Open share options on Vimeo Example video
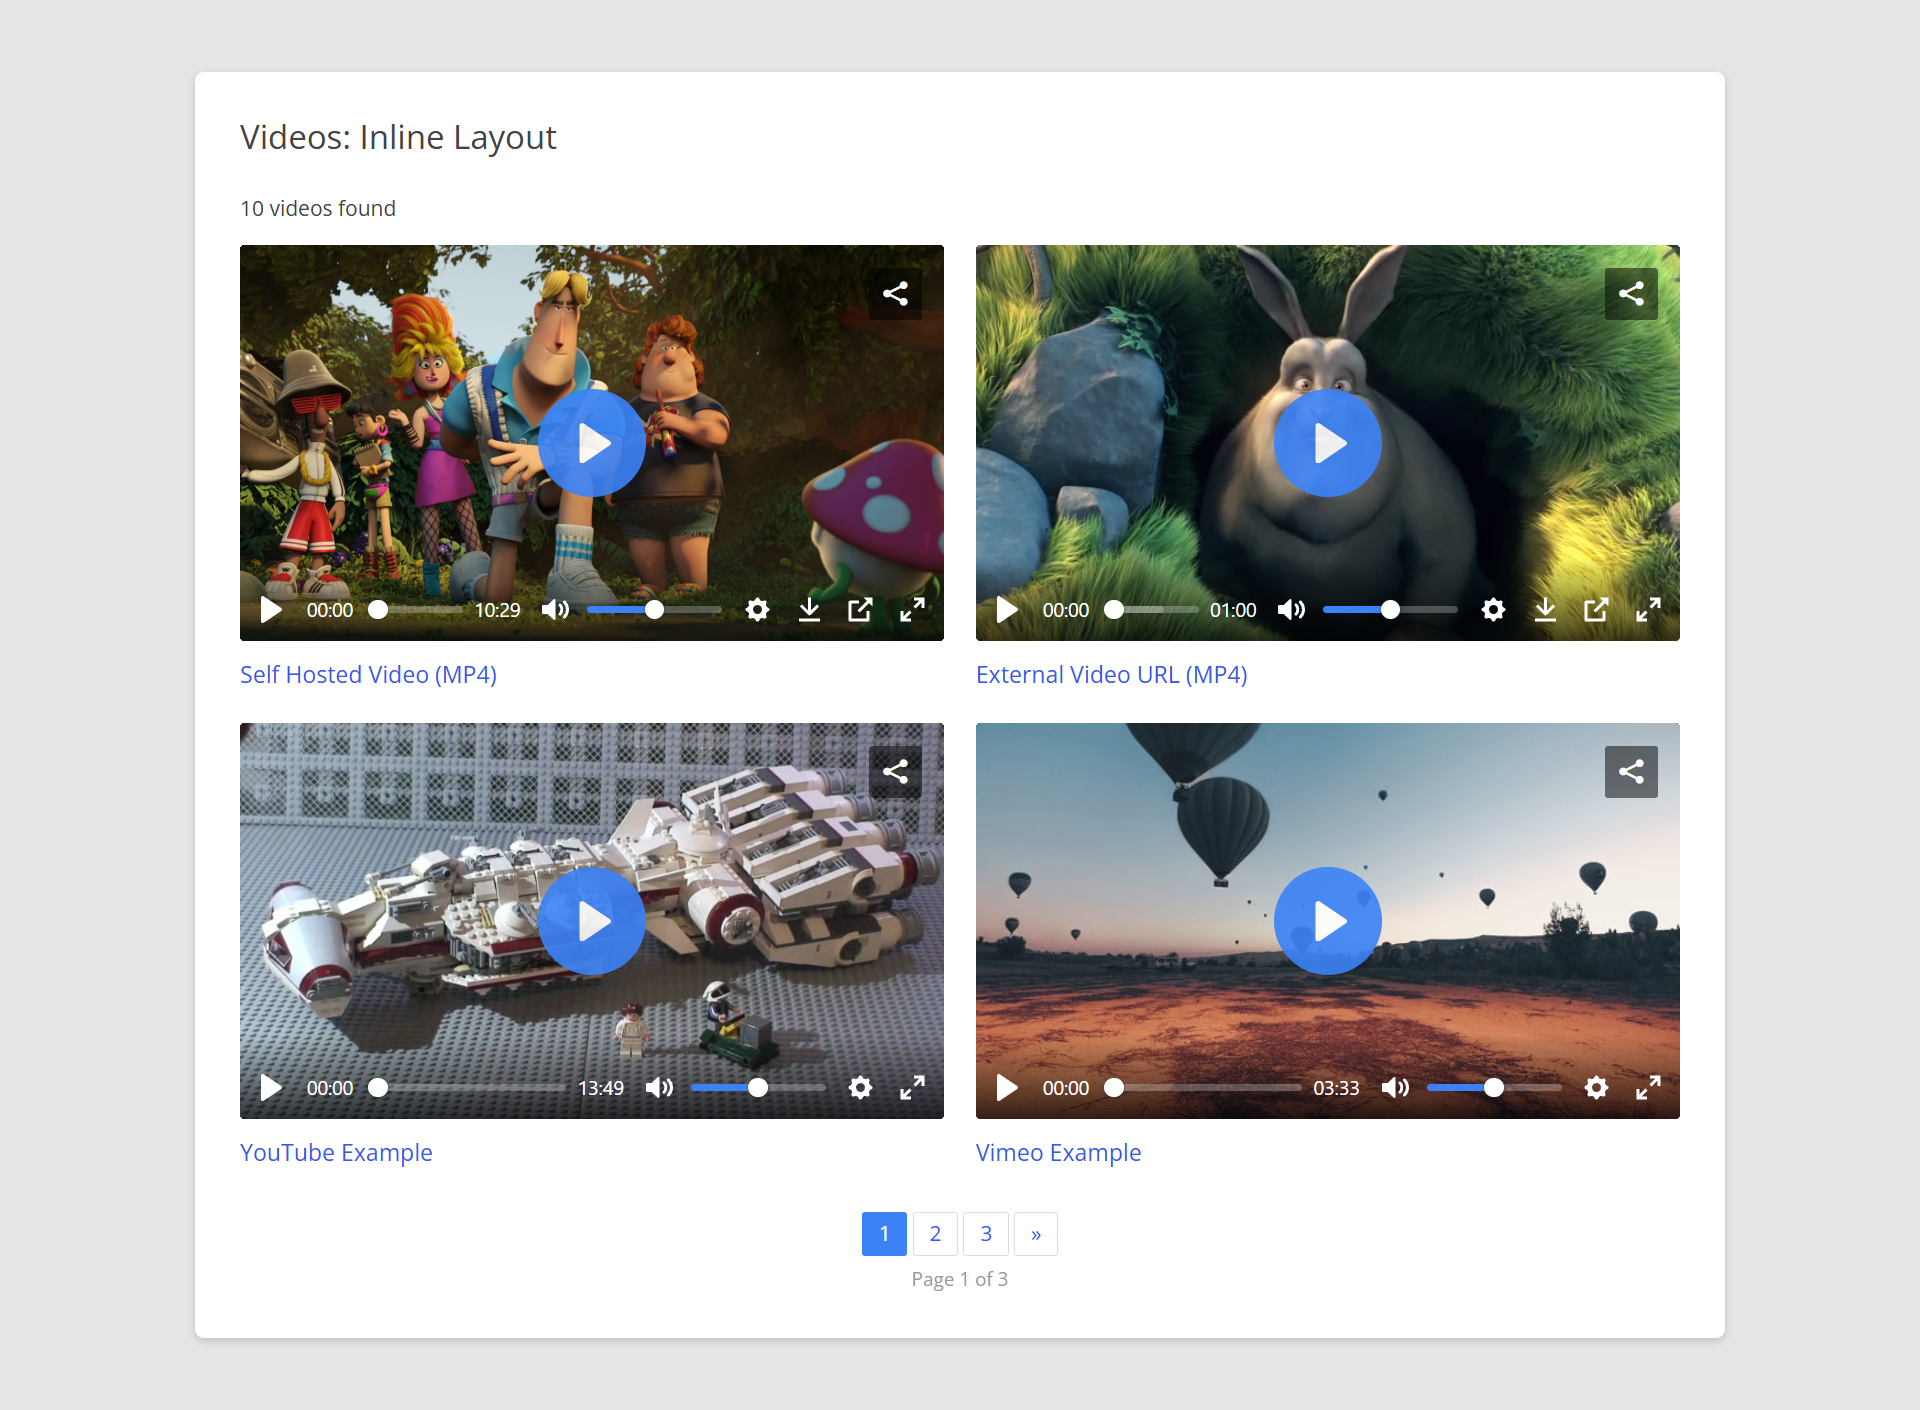1920x1410 pixels. (x=1631, y=772)
